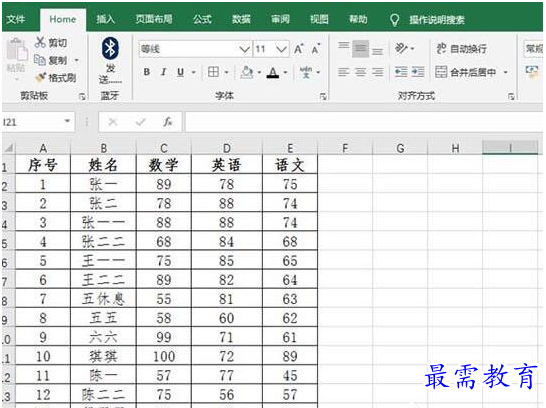546x408 pixels.
Task: Switch to the Formulas (公式) tab
Action: coord(202,19)
